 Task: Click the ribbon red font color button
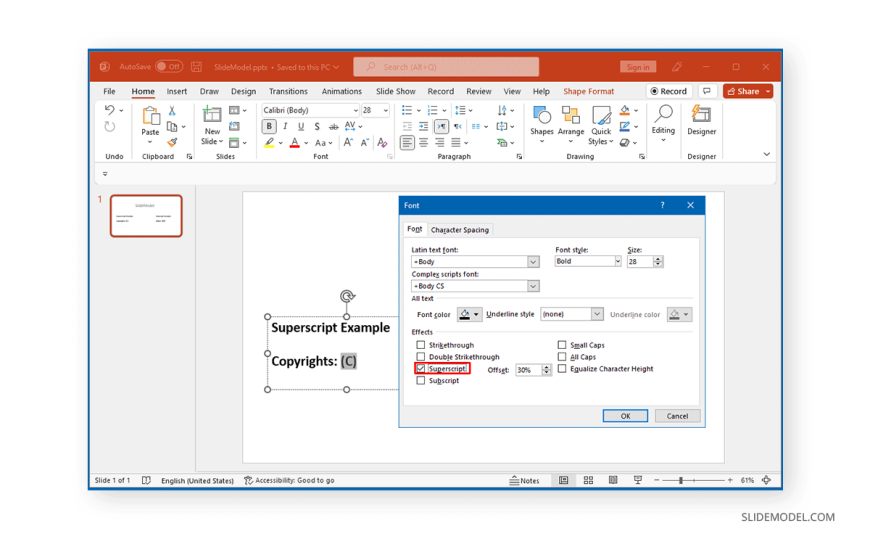295,143
